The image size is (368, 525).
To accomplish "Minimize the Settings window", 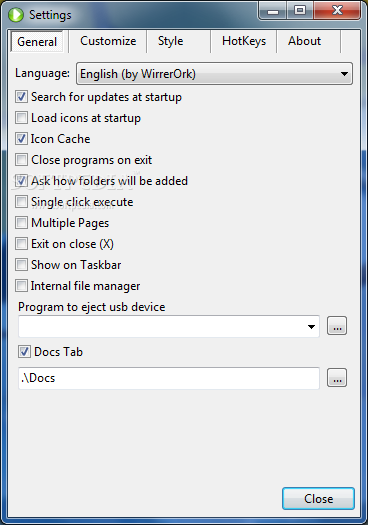I will pos(273,11).
